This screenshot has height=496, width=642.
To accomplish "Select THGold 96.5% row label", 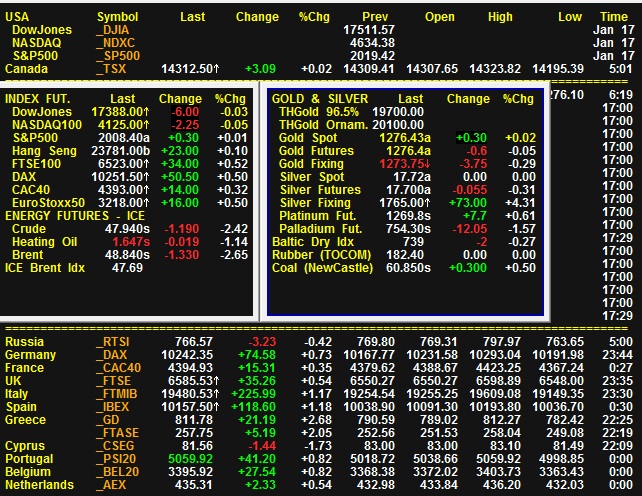I will 319,112.
